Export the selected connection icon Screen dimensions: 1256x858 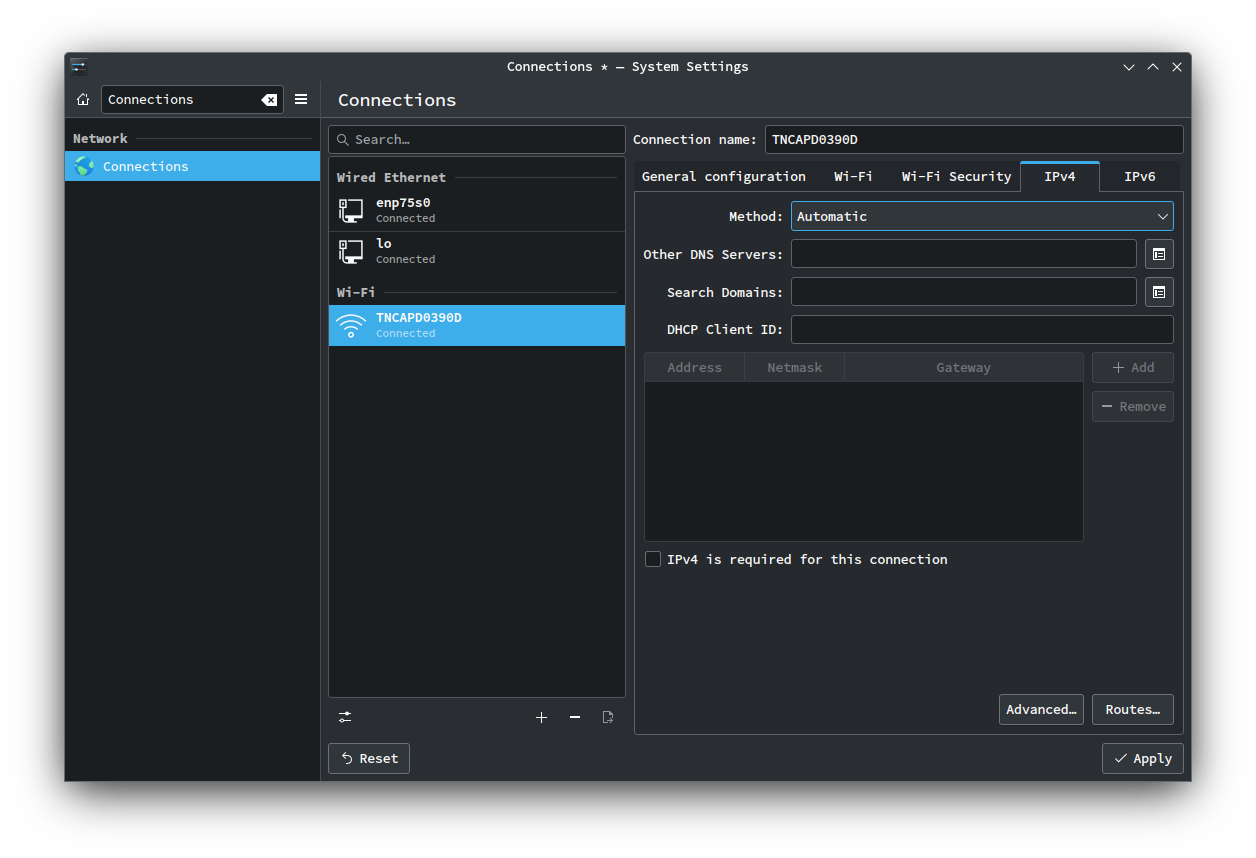tap(608, 717)
